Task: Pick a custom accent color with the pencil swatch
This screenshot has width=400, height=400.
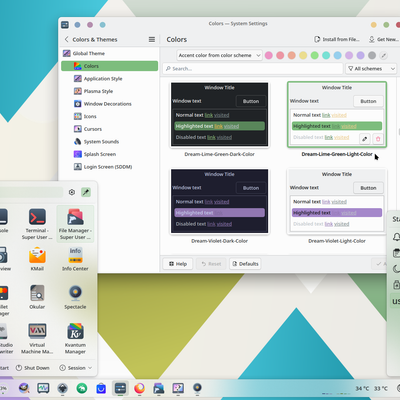Action: pos(384,55)
